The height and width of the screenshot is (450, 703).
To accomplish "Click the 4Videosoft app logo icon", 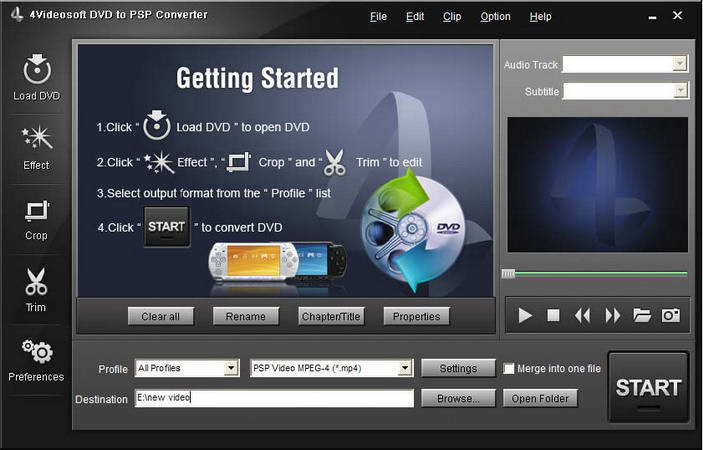I will [17, 14].
